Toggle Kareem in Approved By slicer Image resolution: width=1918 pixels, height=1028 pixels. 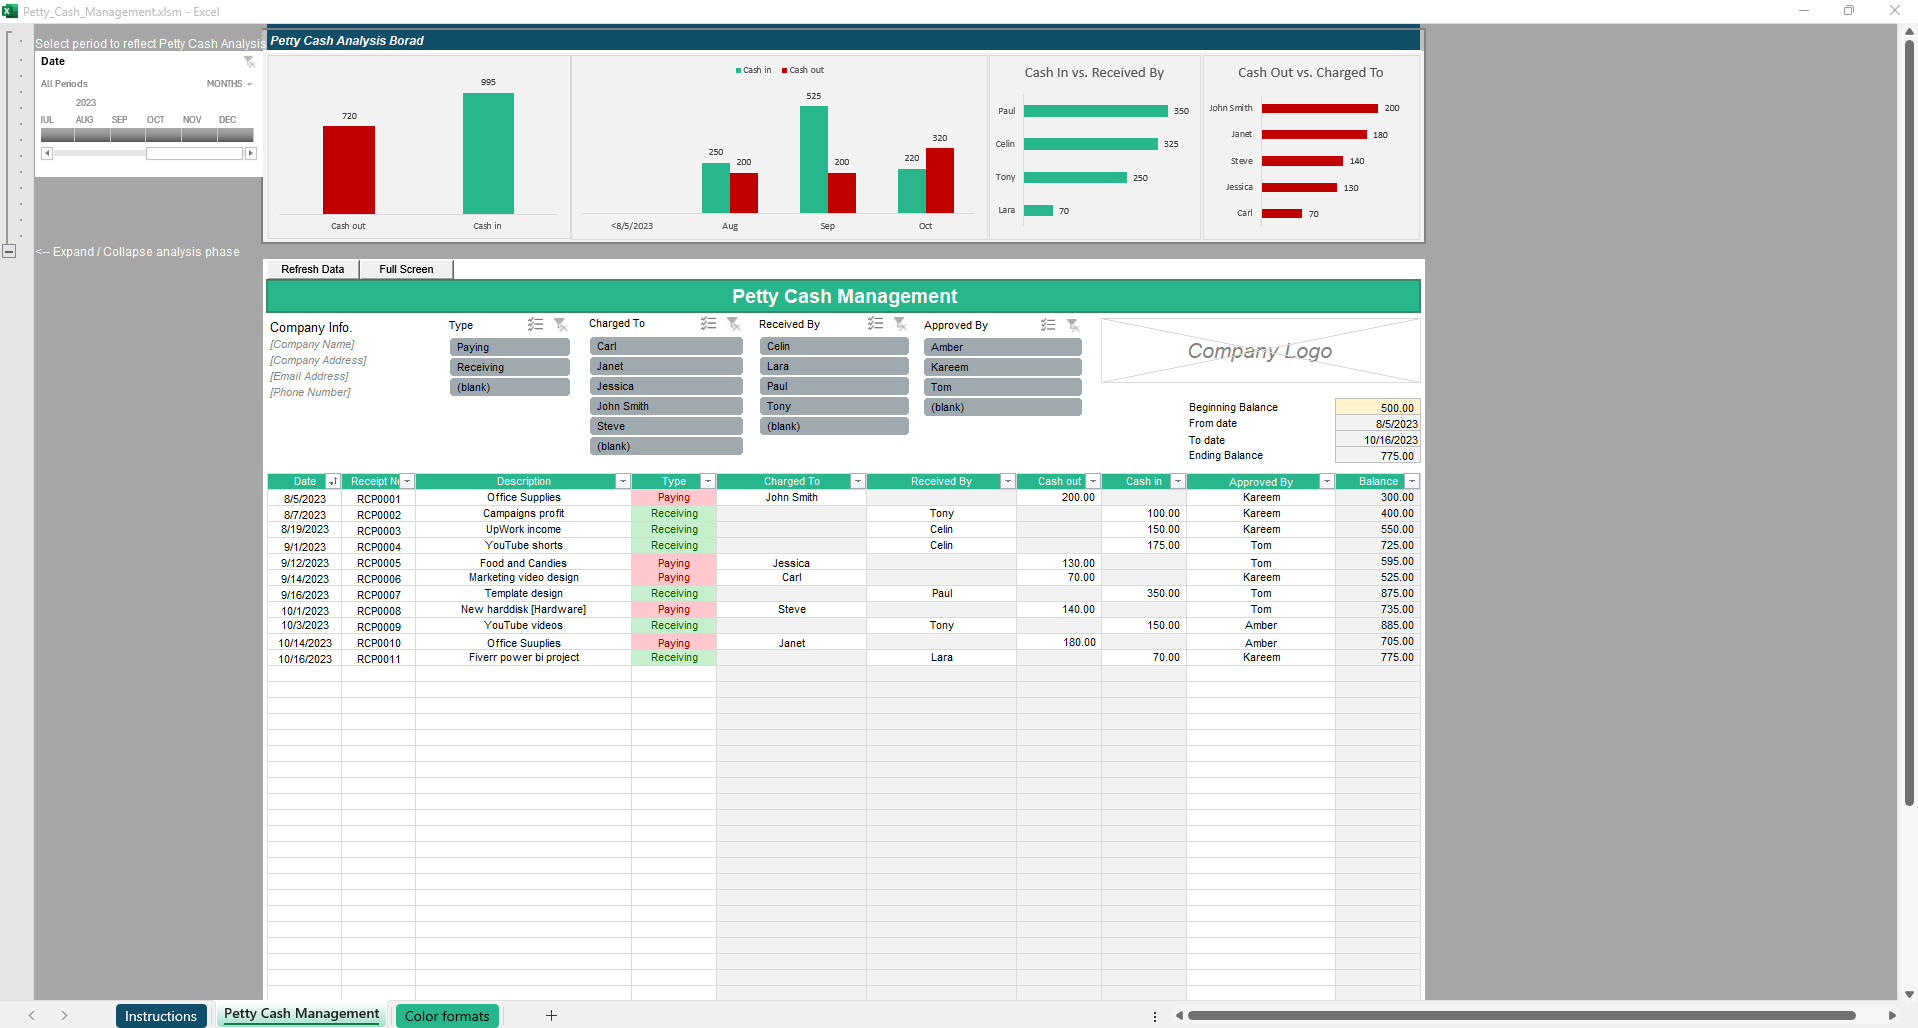(x=1002, y=367)
